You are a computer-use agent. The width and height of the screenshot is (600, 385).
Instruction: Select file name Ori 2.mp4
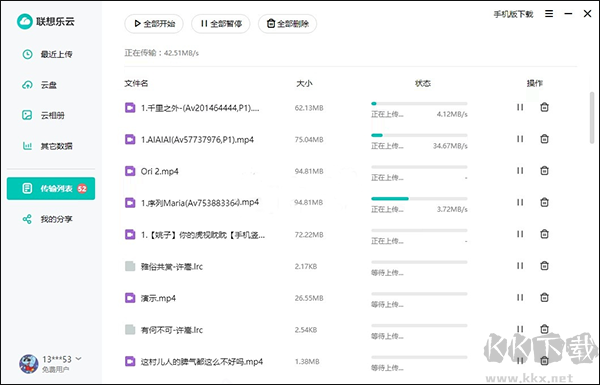click(160, 171)
